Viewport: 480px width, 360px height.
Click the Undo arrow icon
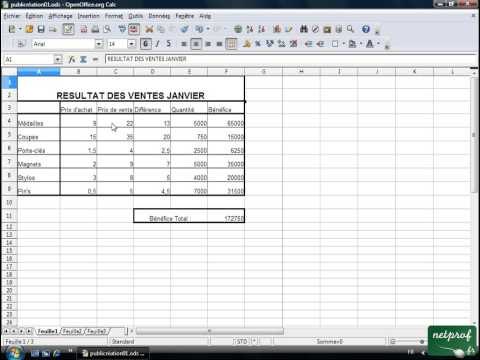coord(199,29)
